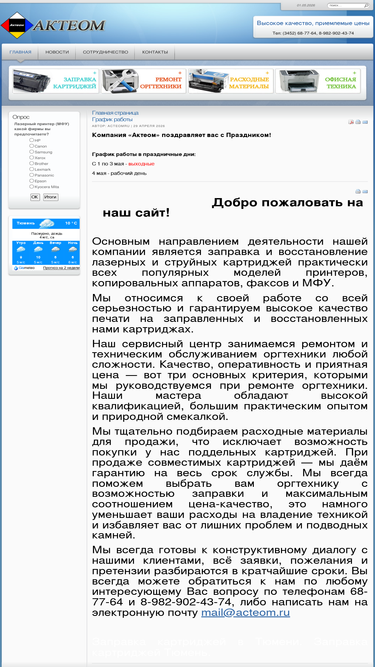Screen dimensions: 375x667
Task: Click the Главная страница link
Action: coord(115,113)
